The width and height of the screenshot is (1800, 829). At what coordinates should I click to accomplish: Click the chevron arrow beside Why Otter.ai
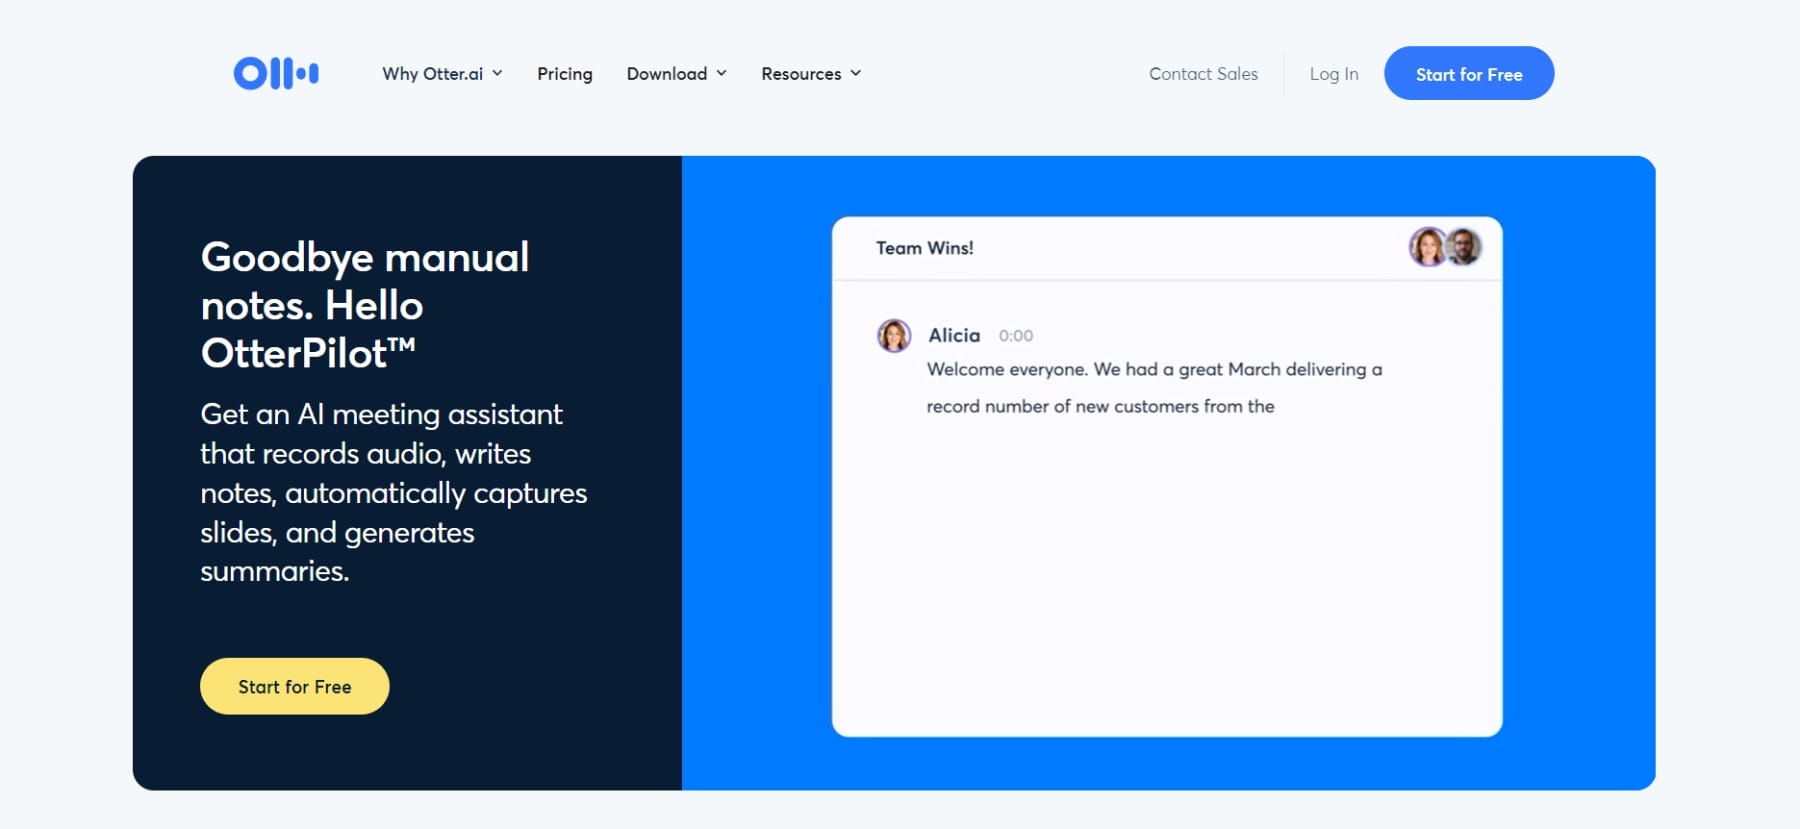[497, 73]
